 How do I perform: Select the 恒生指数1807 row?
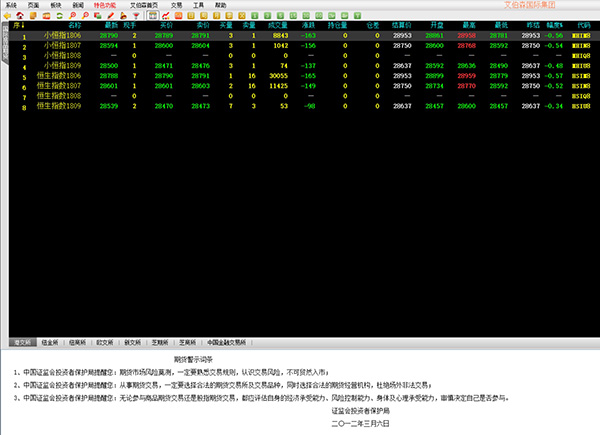coord(304,86)
